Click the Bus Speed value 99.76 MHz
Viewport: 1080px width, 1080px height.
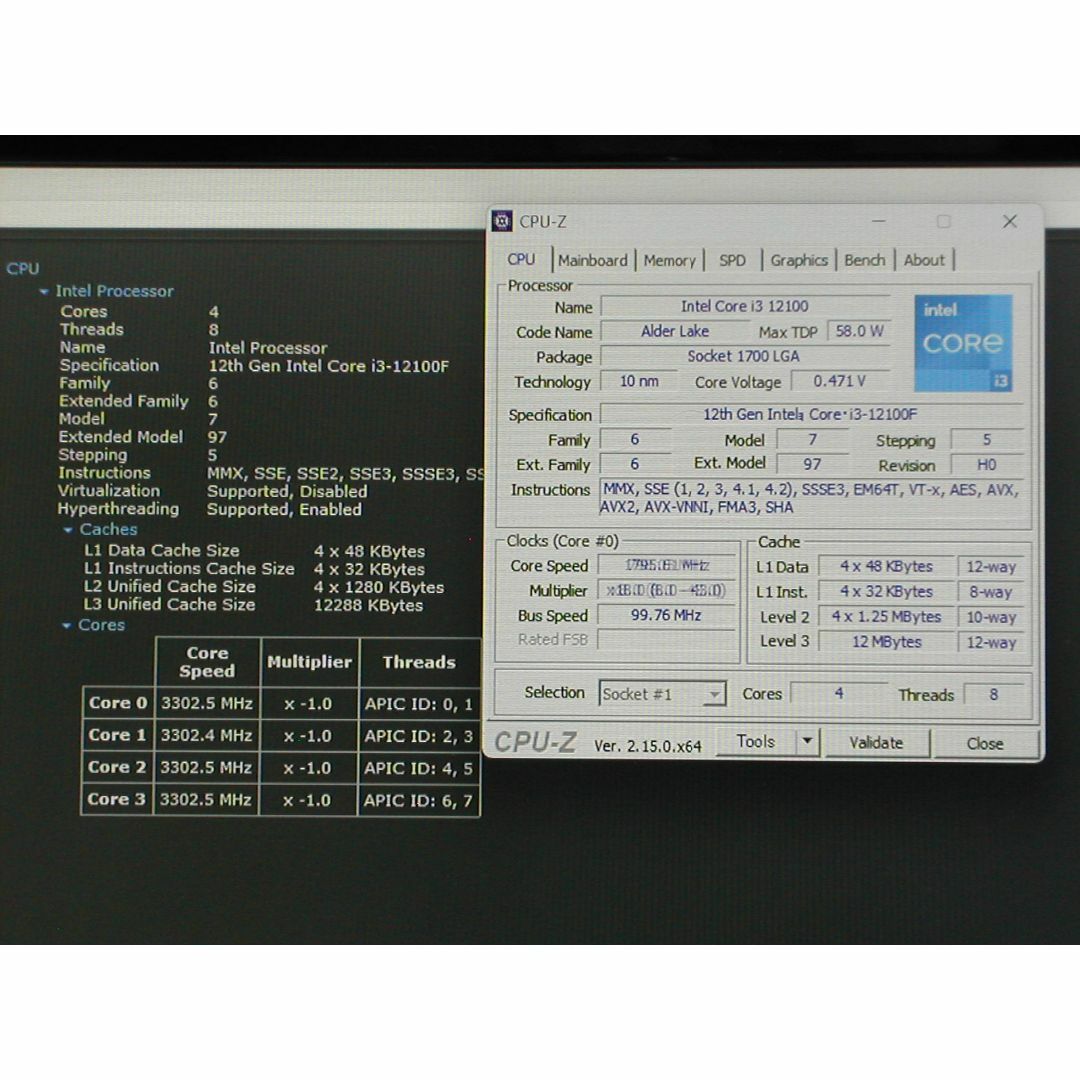666,615
